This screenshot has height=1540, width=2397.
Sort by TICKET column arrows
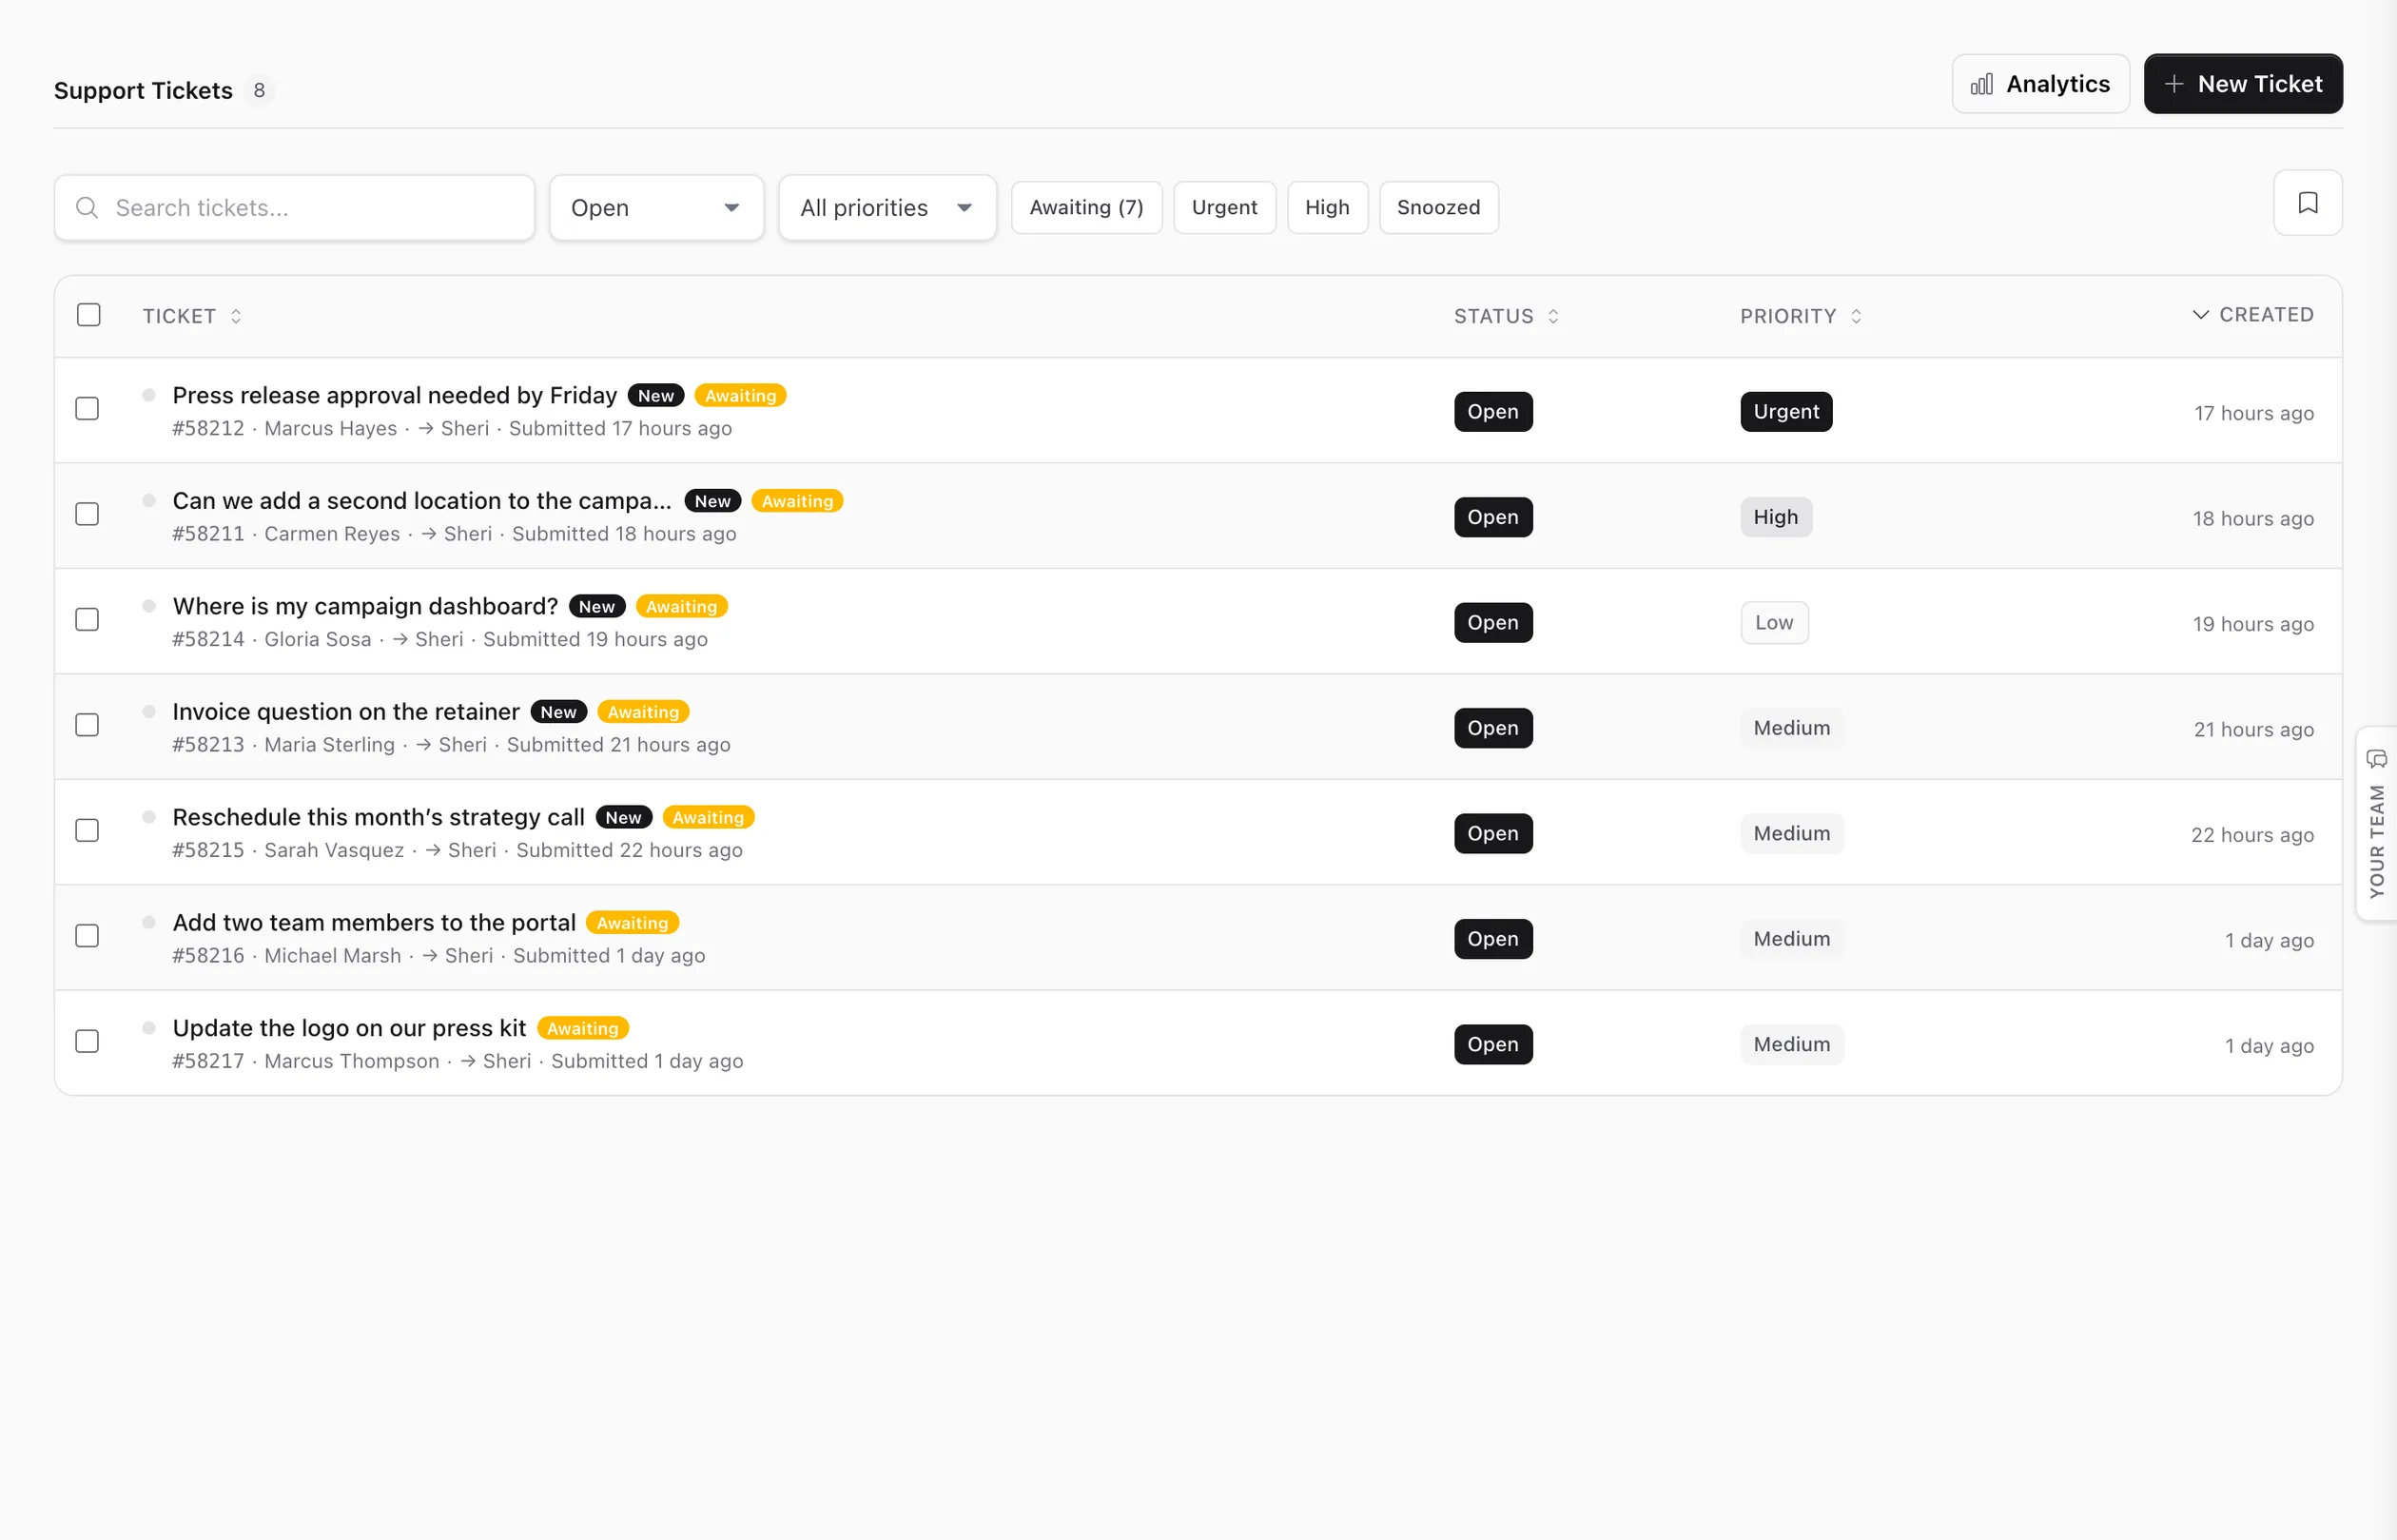pos(236,316)
